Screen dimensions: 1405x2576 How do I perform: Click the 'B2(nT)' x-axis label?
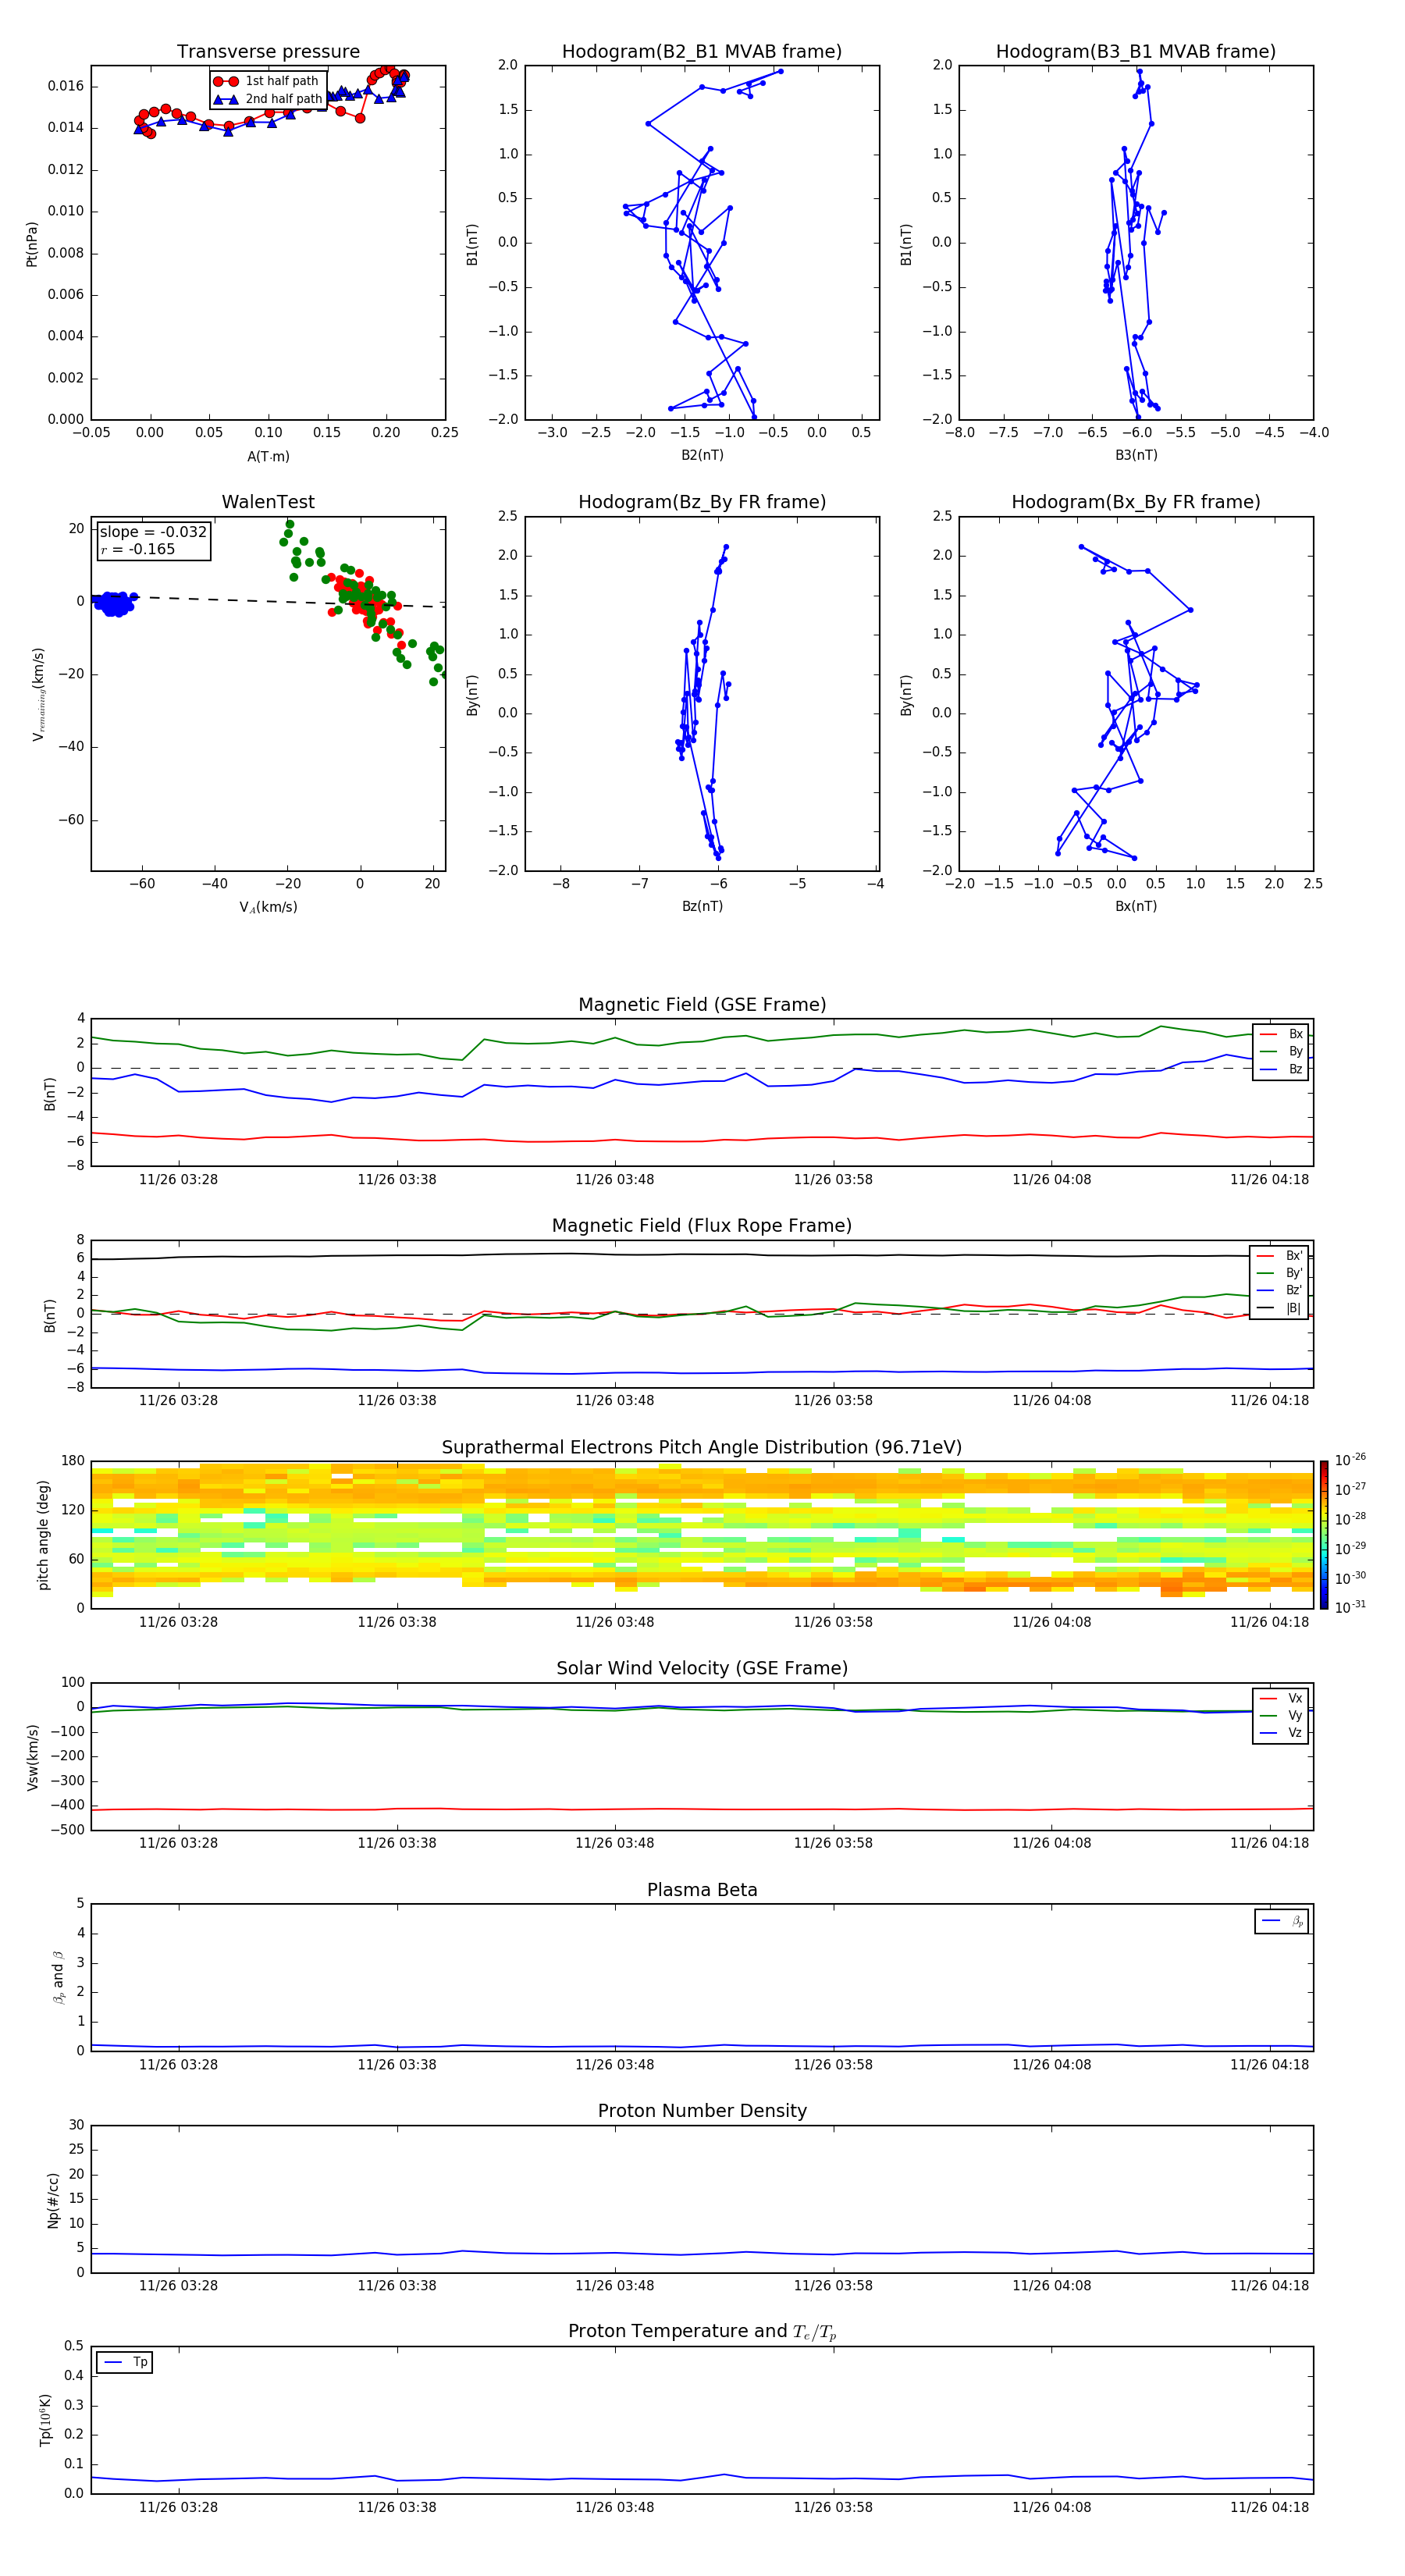pyautogui.click(x=702, y=455)
